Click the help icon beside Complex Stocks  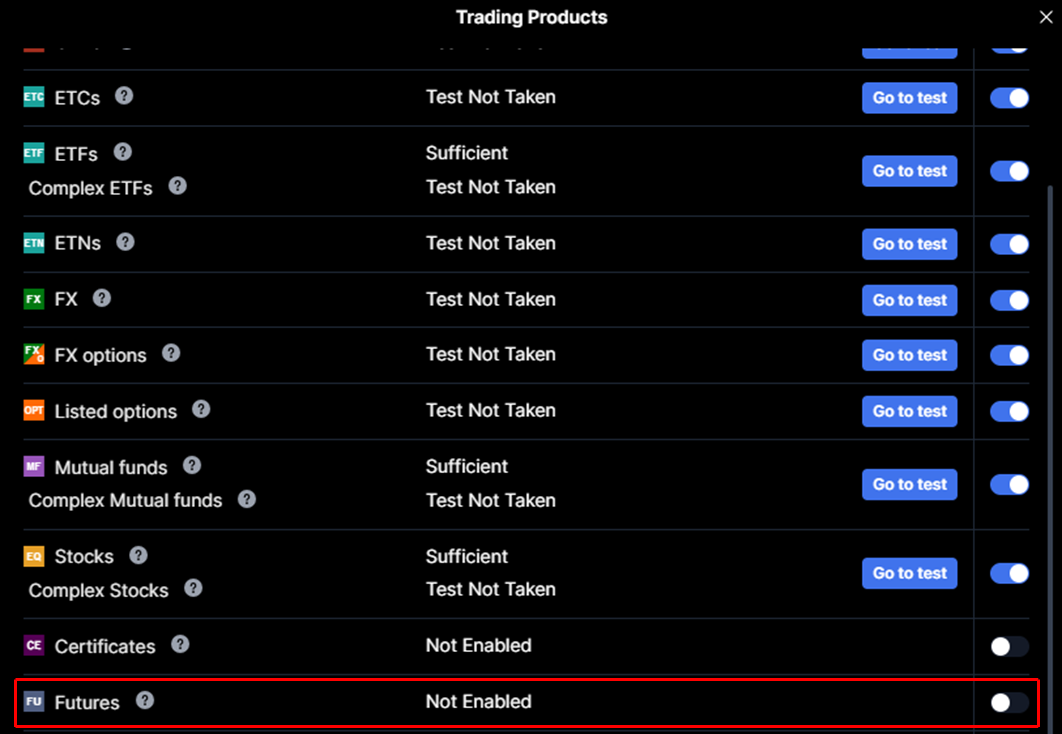pyautogui.click(x=193, y=588)
